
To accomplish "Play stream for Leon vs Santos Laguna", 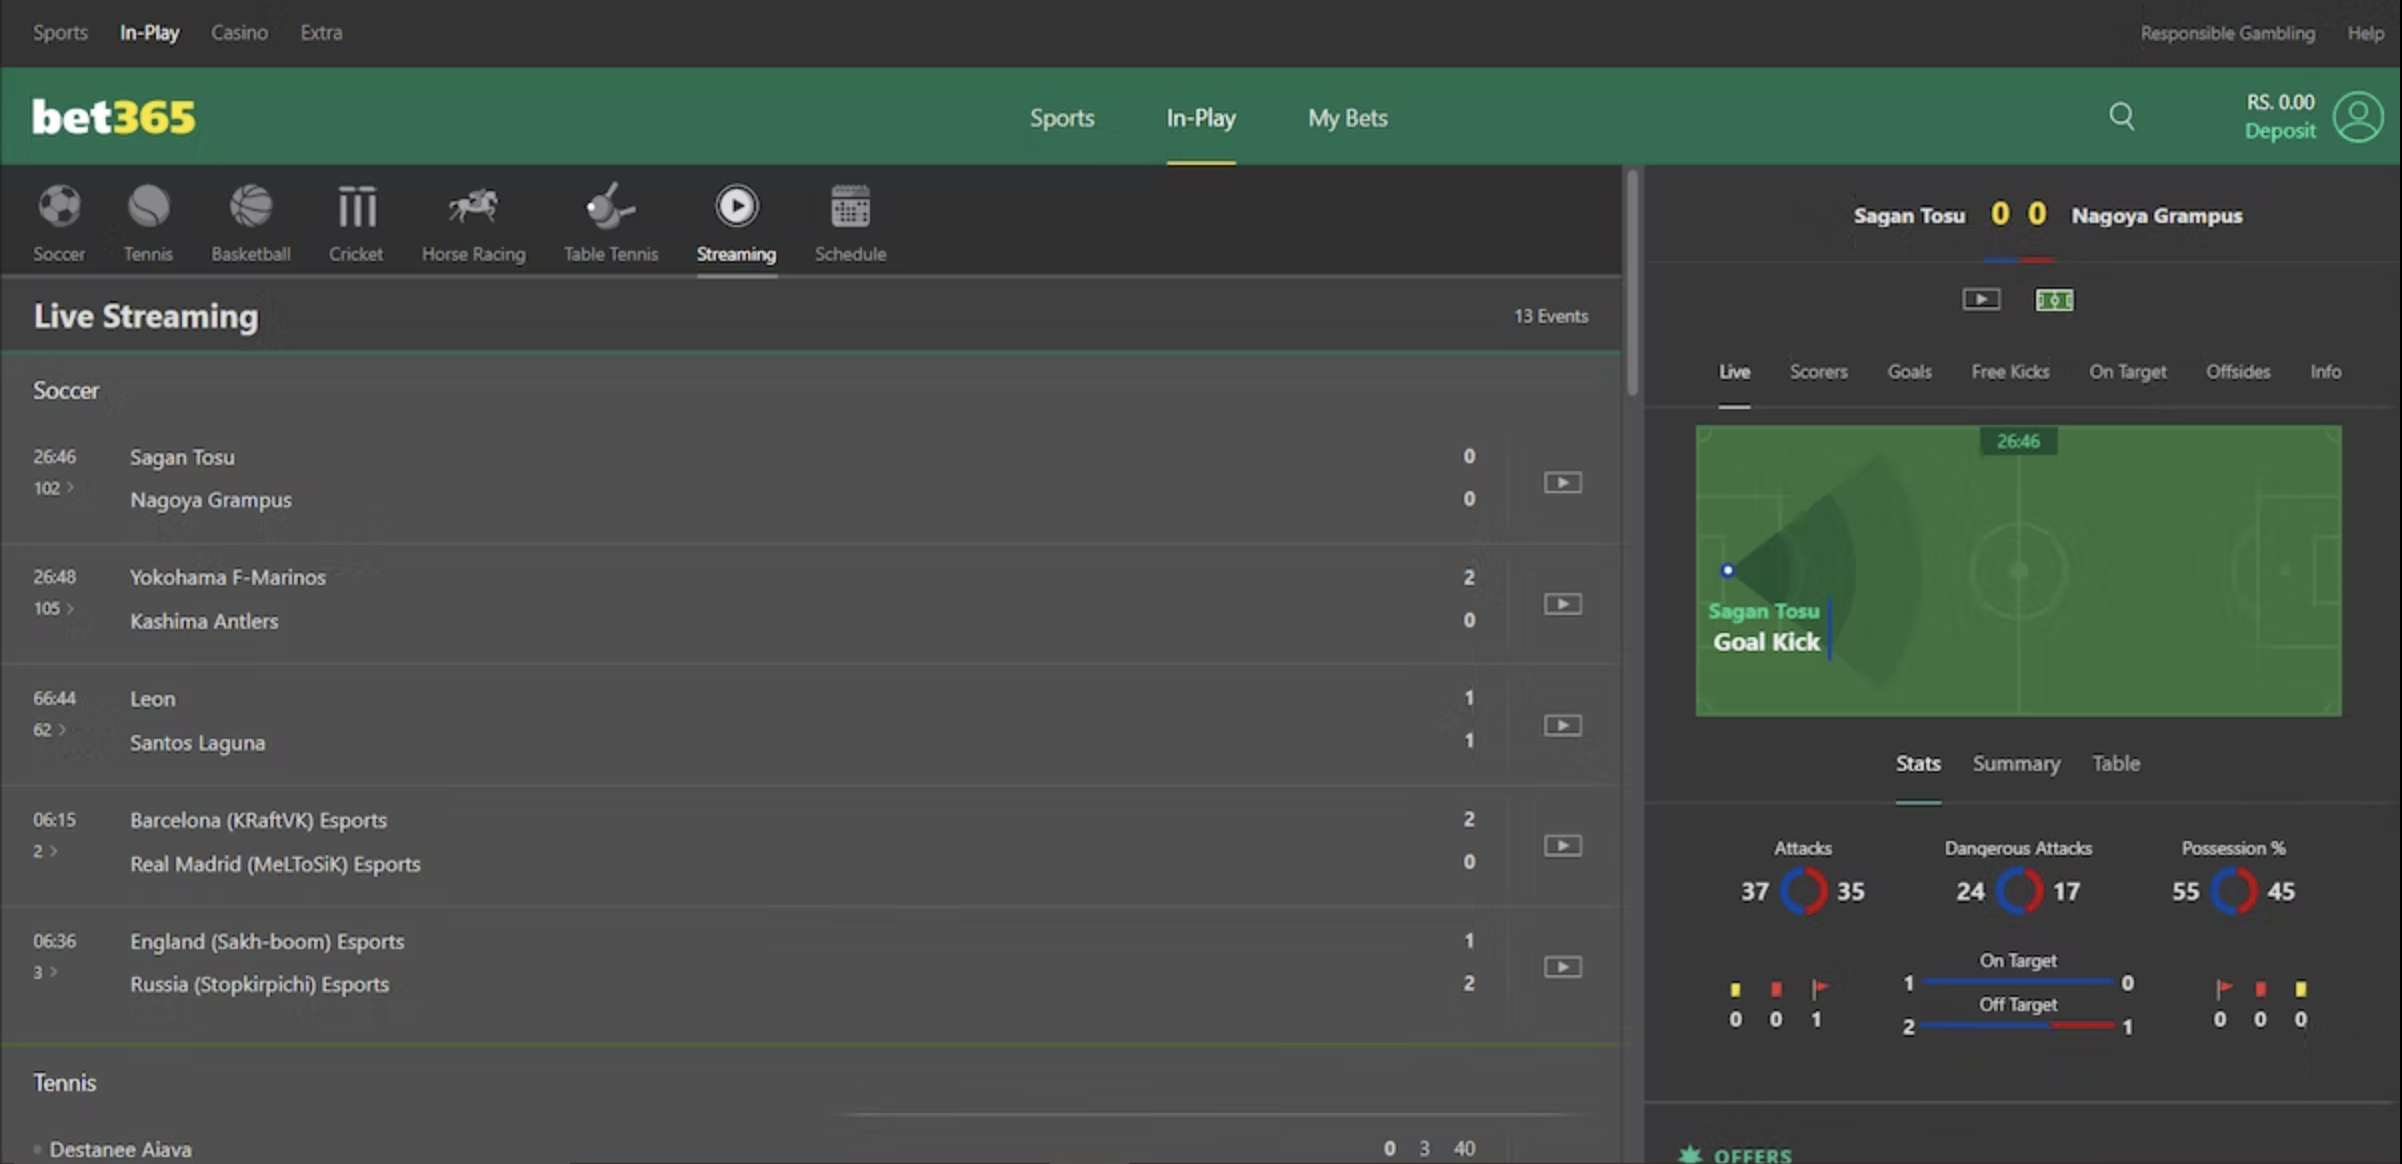I will [1562, 725].
